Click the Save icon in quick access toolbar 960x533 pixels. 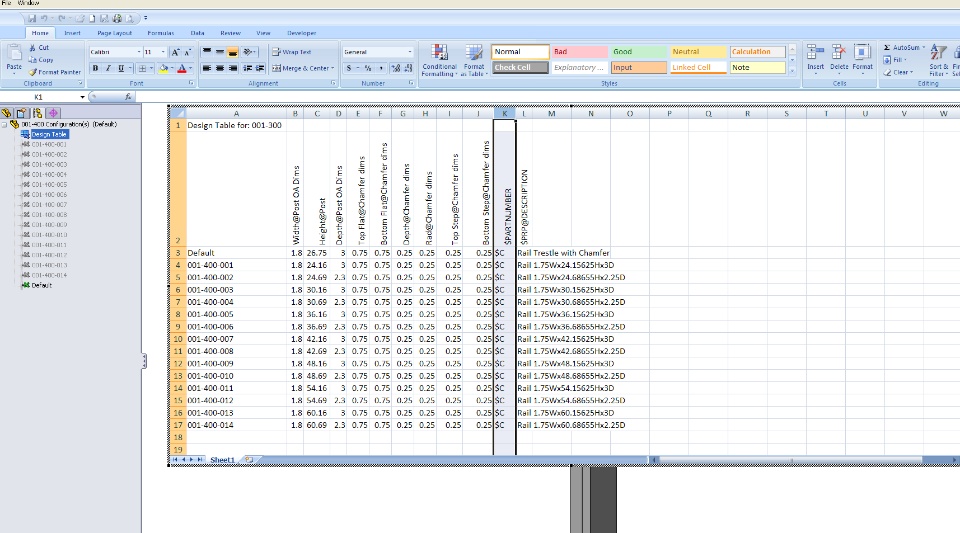click(32, 18)
